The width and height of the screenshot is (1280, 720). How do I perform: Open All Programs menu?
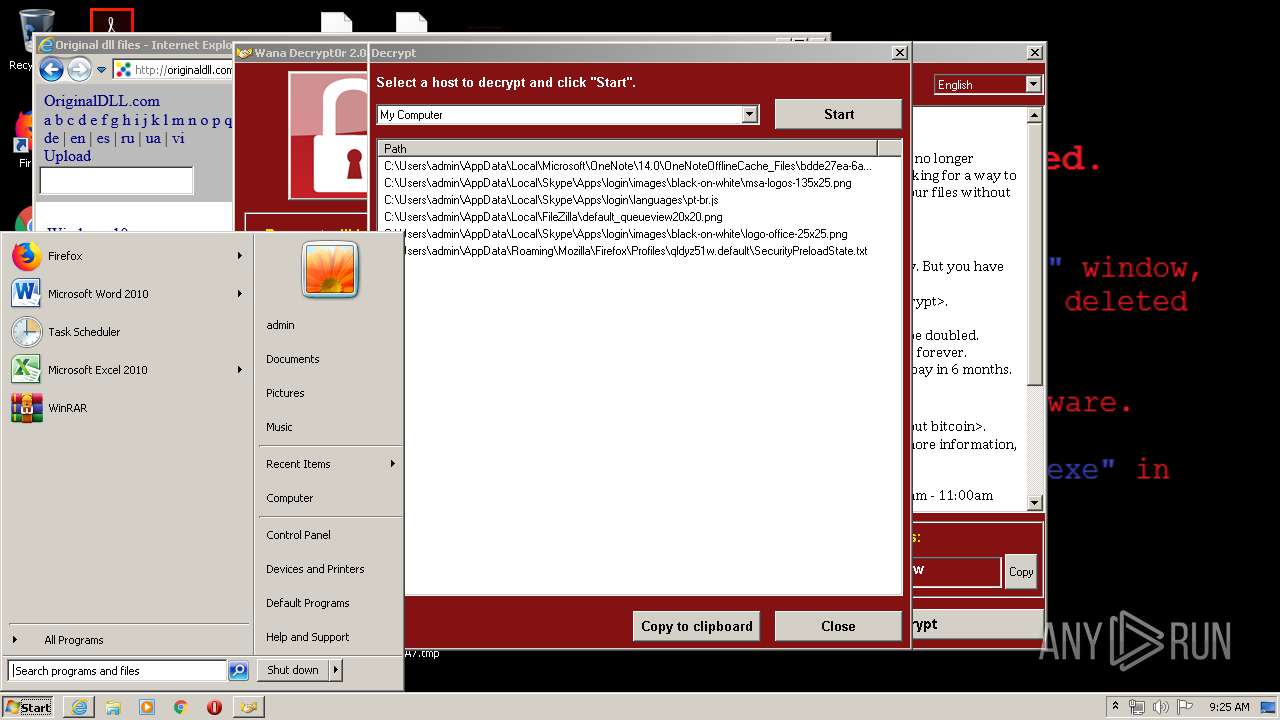coord(74,640)
